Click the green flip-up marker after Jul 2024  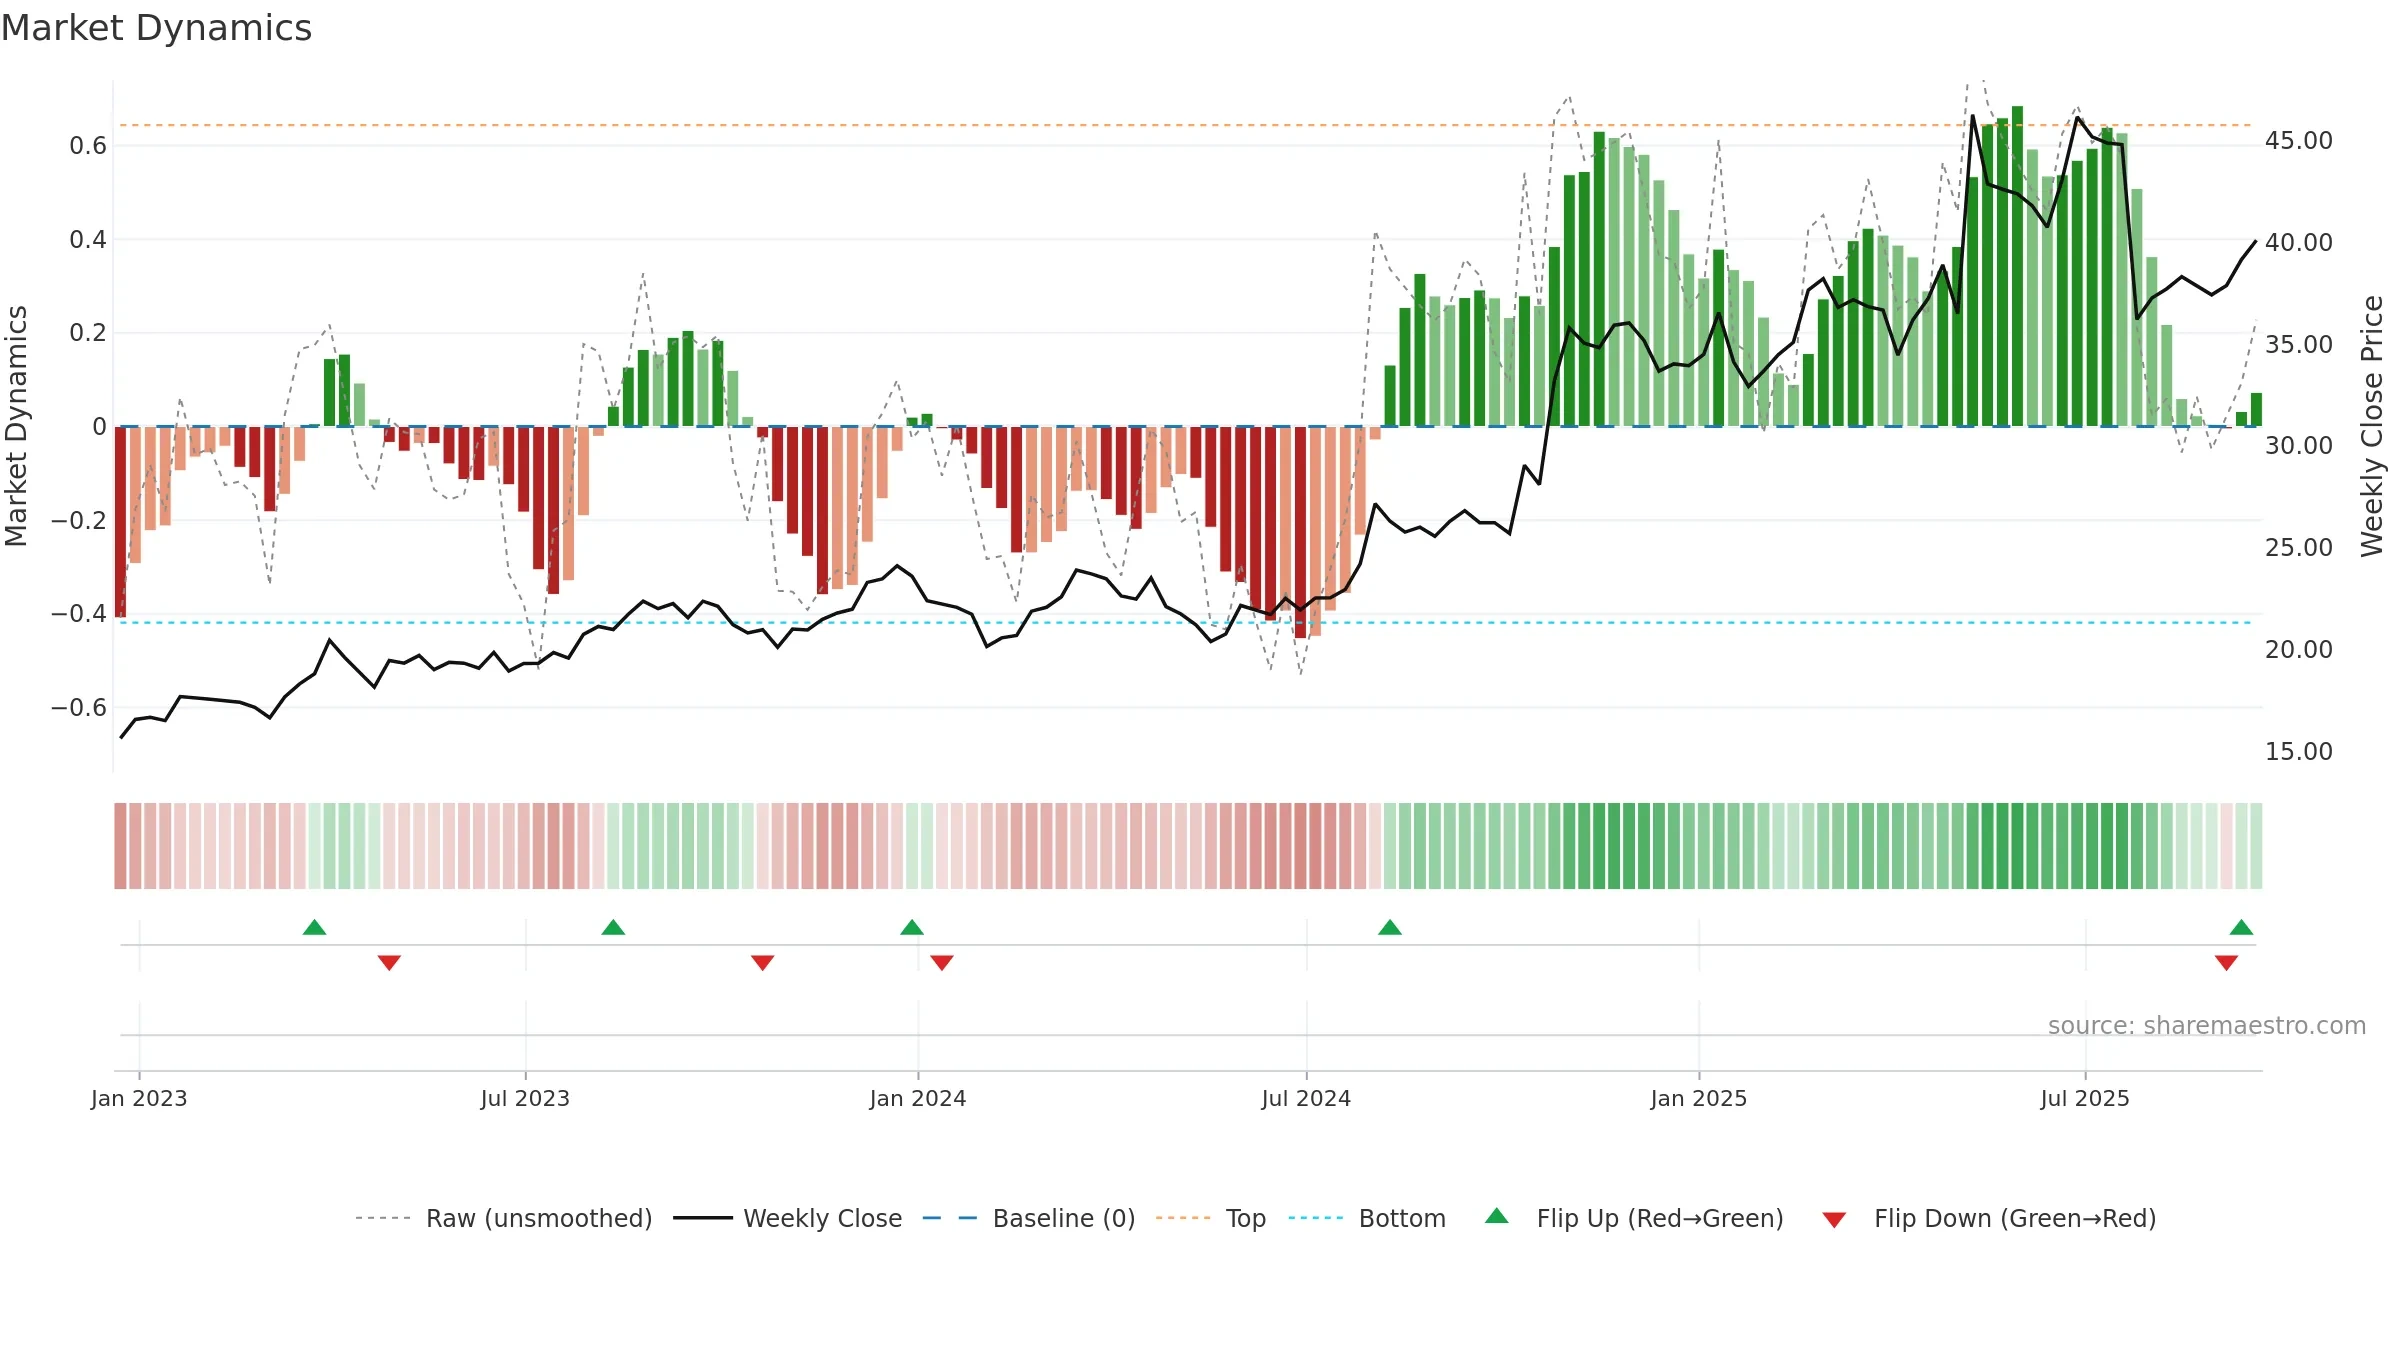coord(1390,927)
